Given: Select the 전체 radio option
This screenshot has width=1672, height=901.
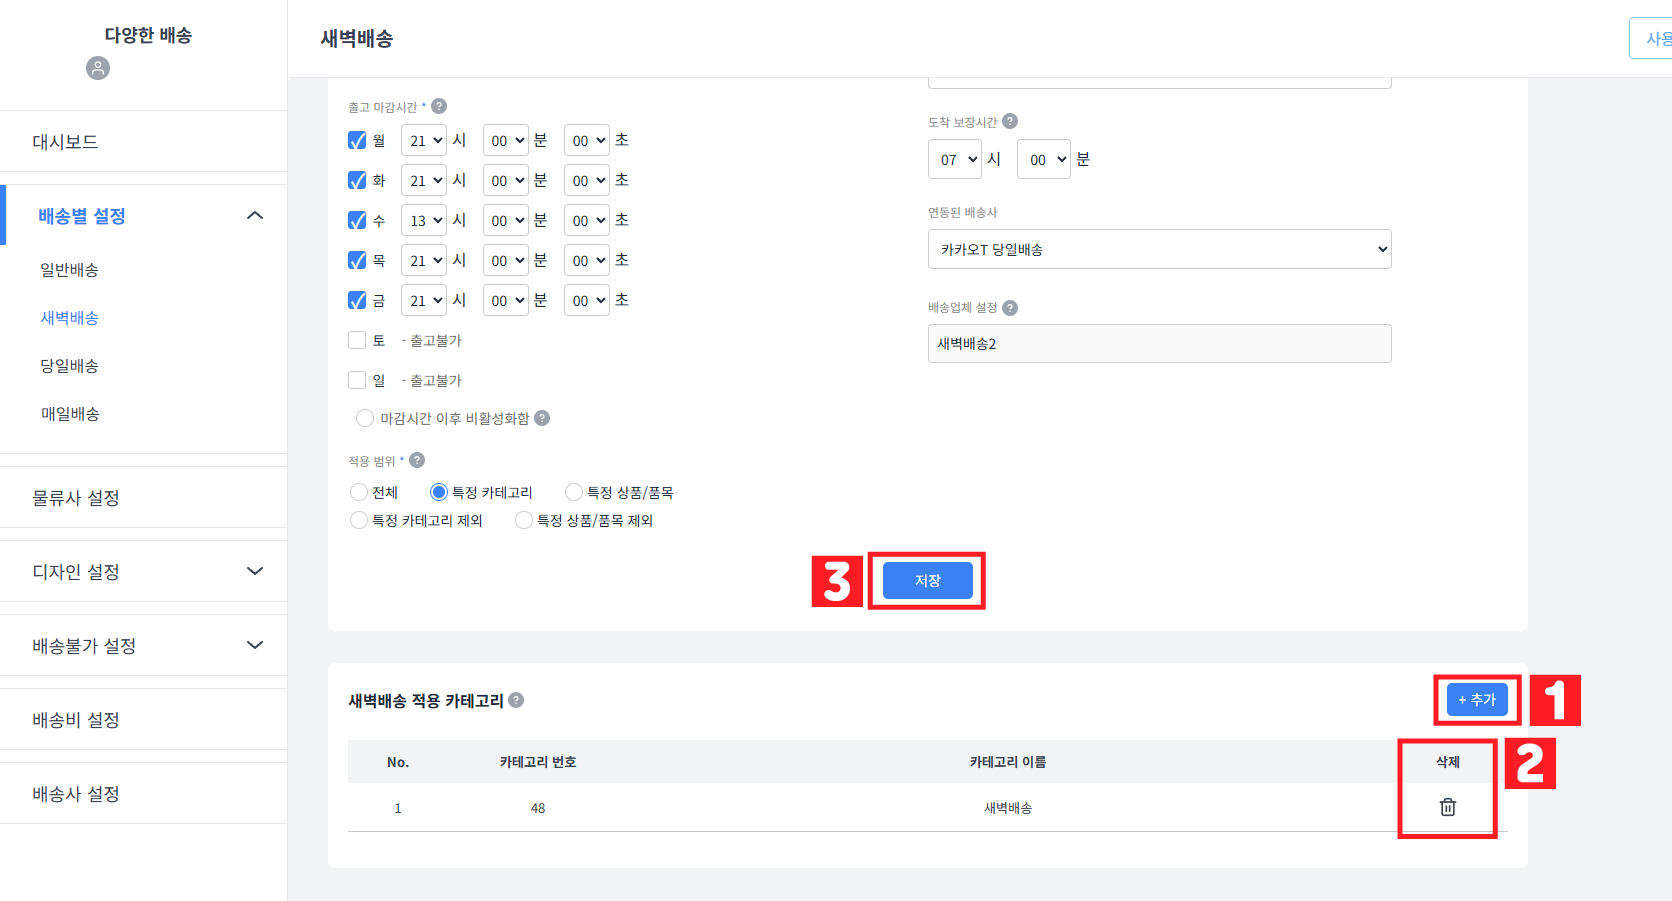Looking at the screenshot, I should click(359, 492).
